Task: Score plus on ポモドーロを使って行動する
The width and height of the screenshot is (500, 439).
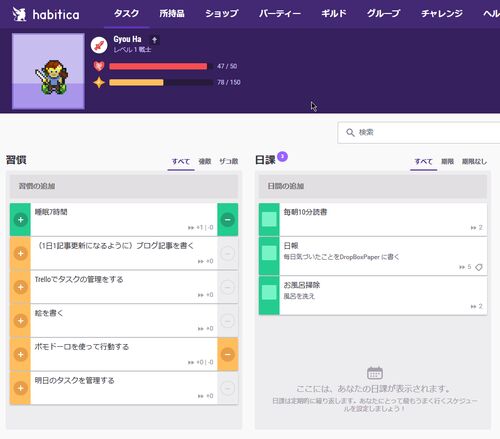Action: pos(20,354)
